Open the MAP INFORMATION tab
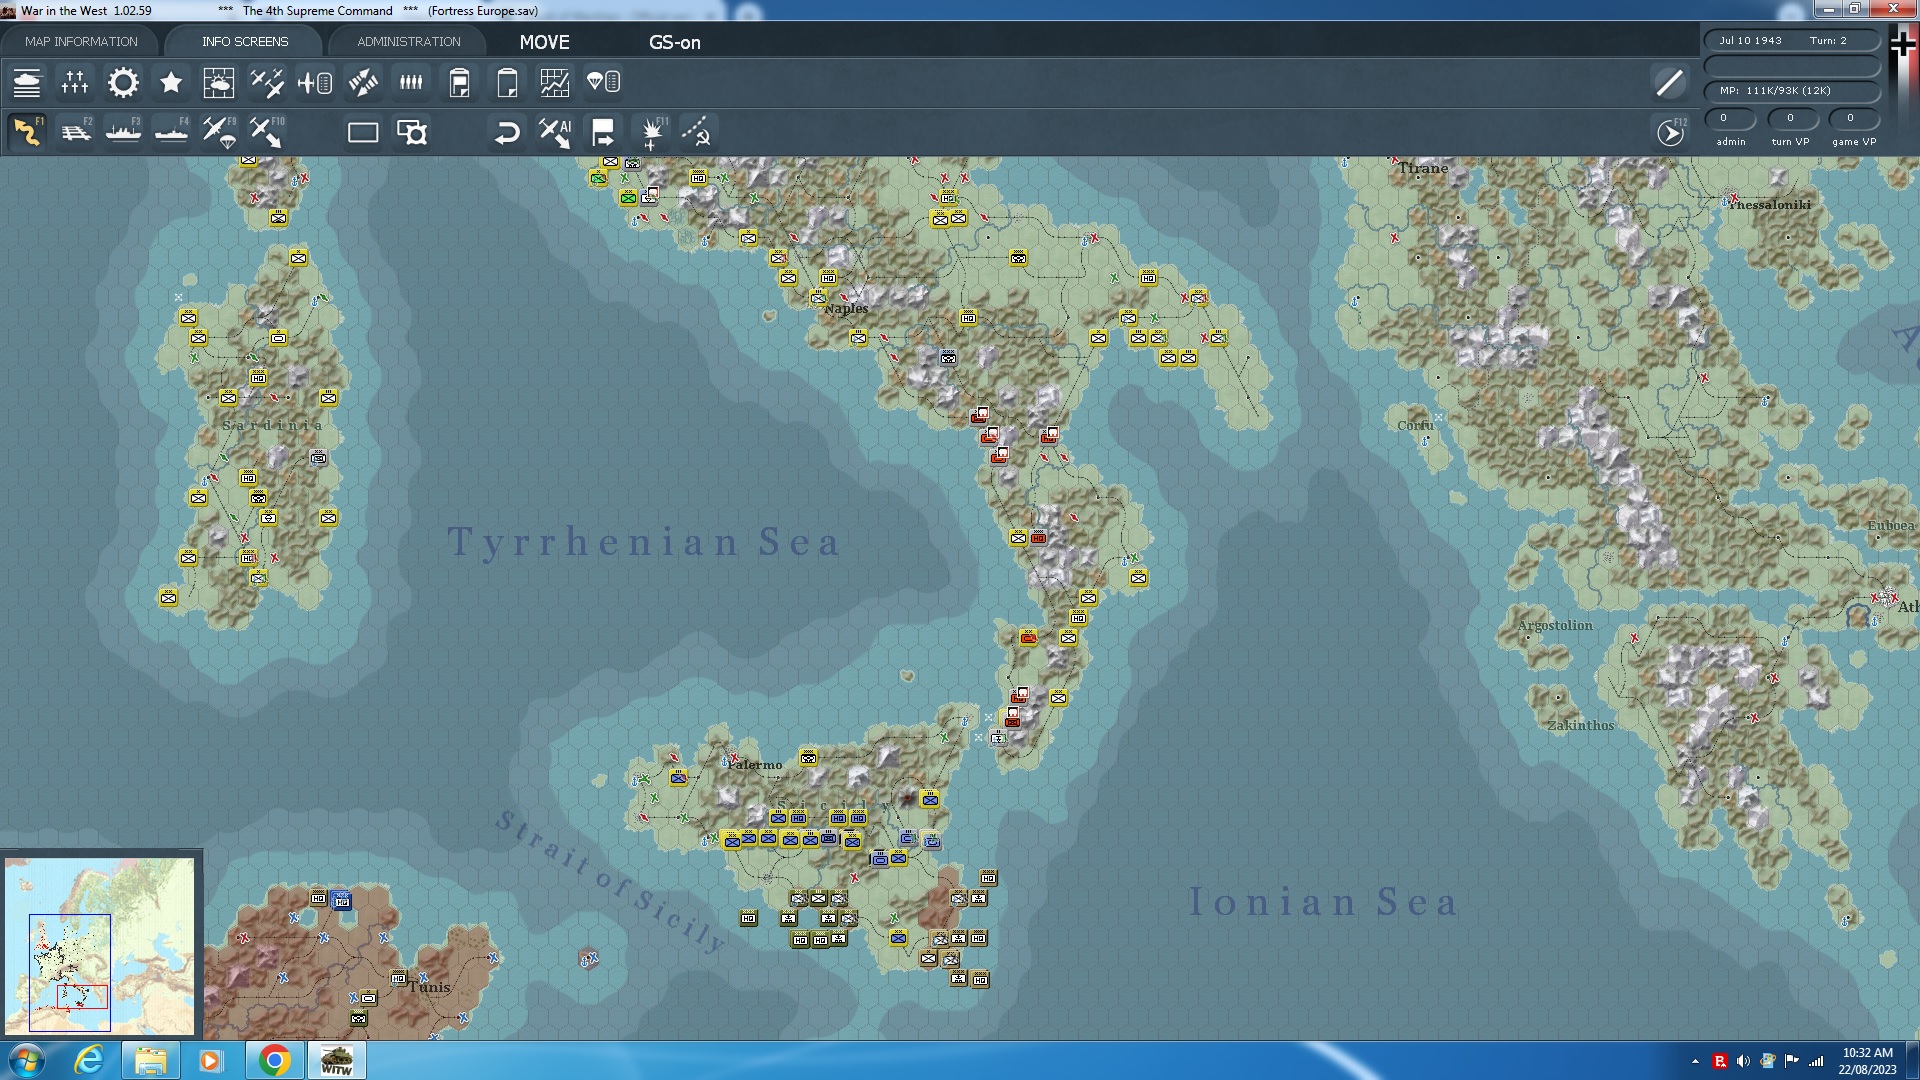This screenshot has width=1920, height=1080. click(81, 42)
